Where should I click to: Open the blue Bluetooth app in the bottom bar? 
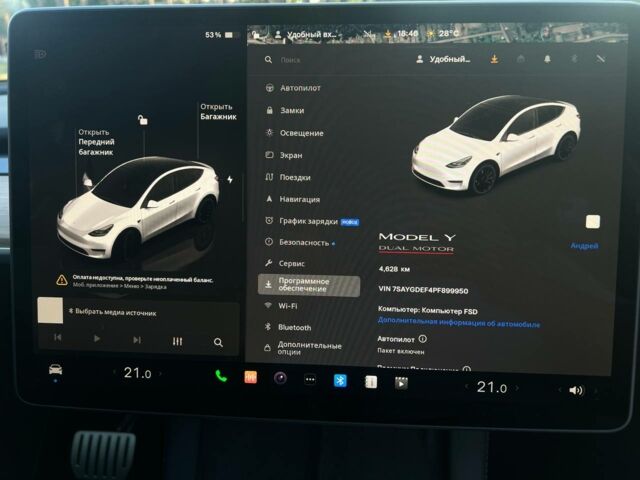(x=340, y=381)
